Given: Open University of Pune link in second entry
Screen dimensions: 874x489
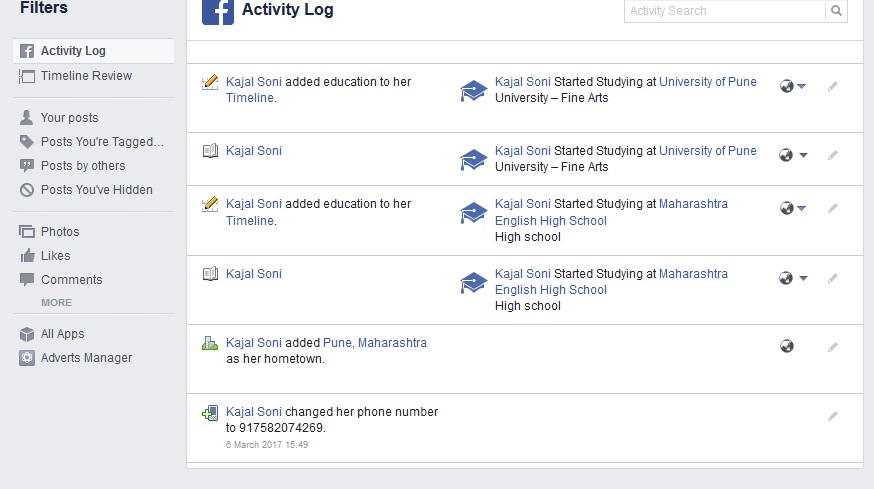Looking at the screenshot, I should (708, 151).
